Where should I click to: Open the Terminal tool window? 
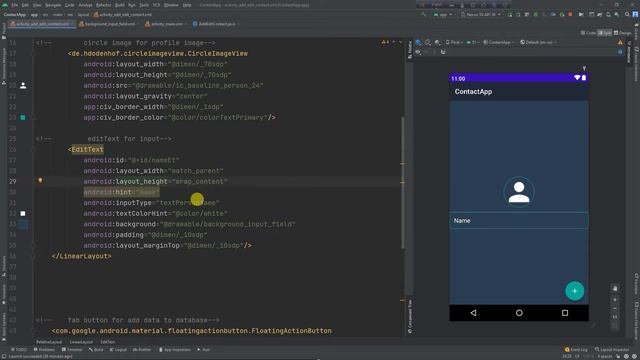(x=72, y=350)
